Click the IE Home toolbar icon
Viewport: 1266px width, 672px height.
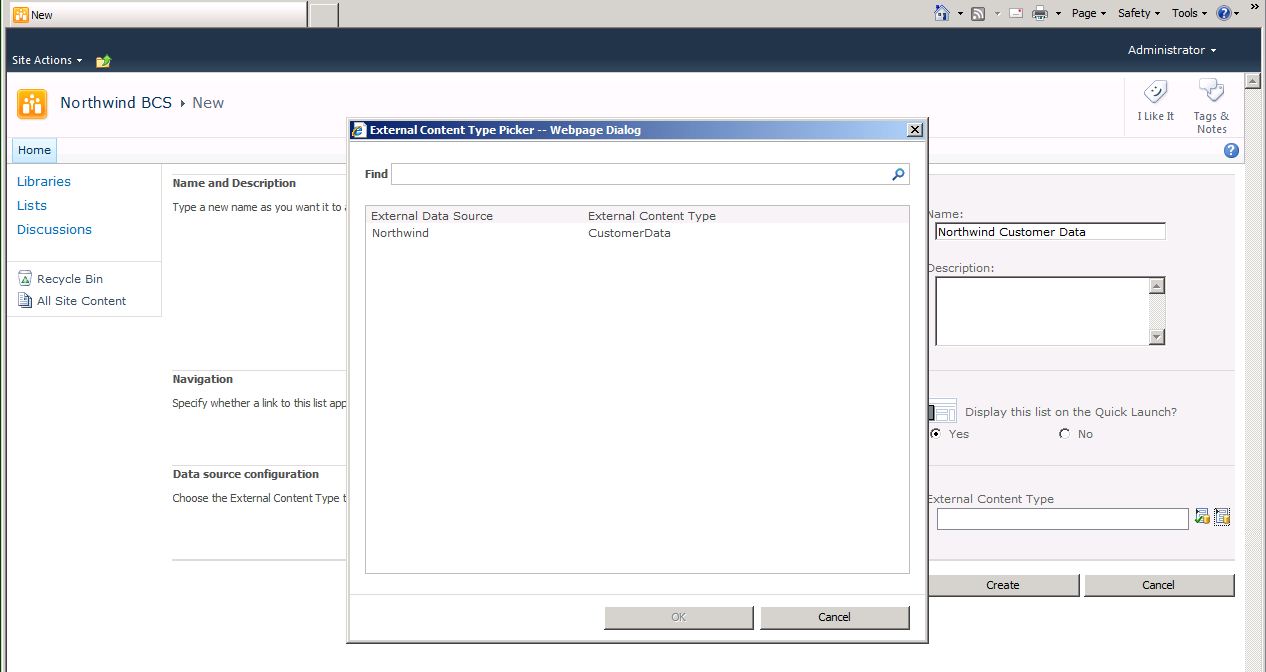click(x=941, y=13)
